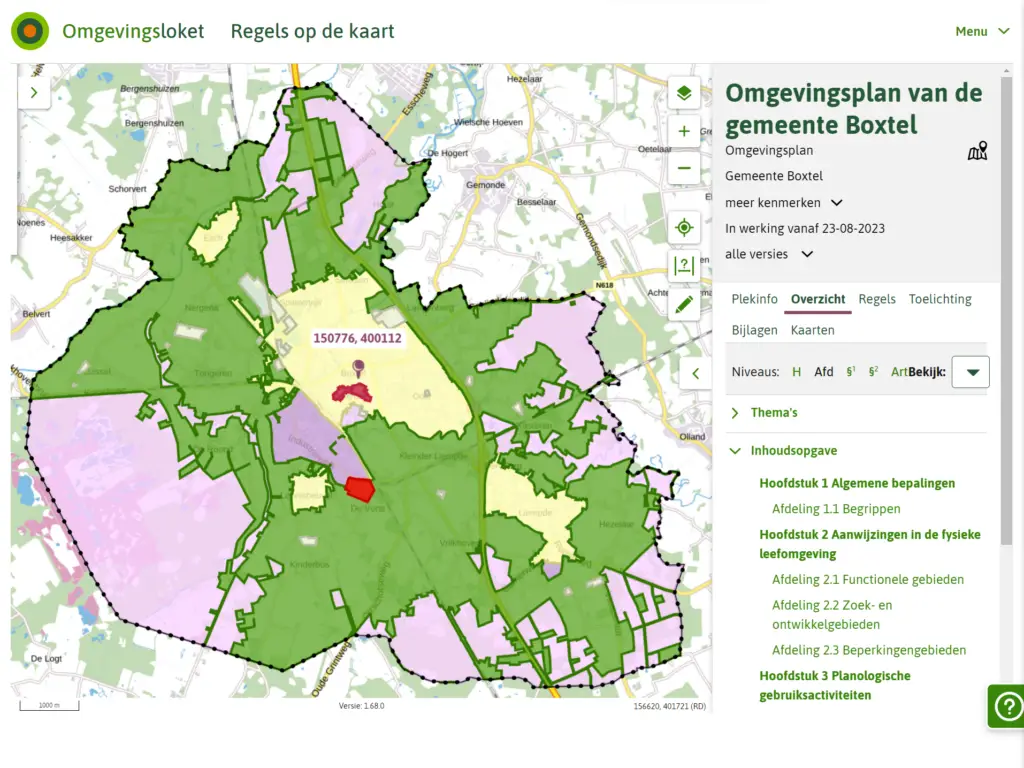Open the map layers panel
This screenshot has width=1024, height=768.
684,93
